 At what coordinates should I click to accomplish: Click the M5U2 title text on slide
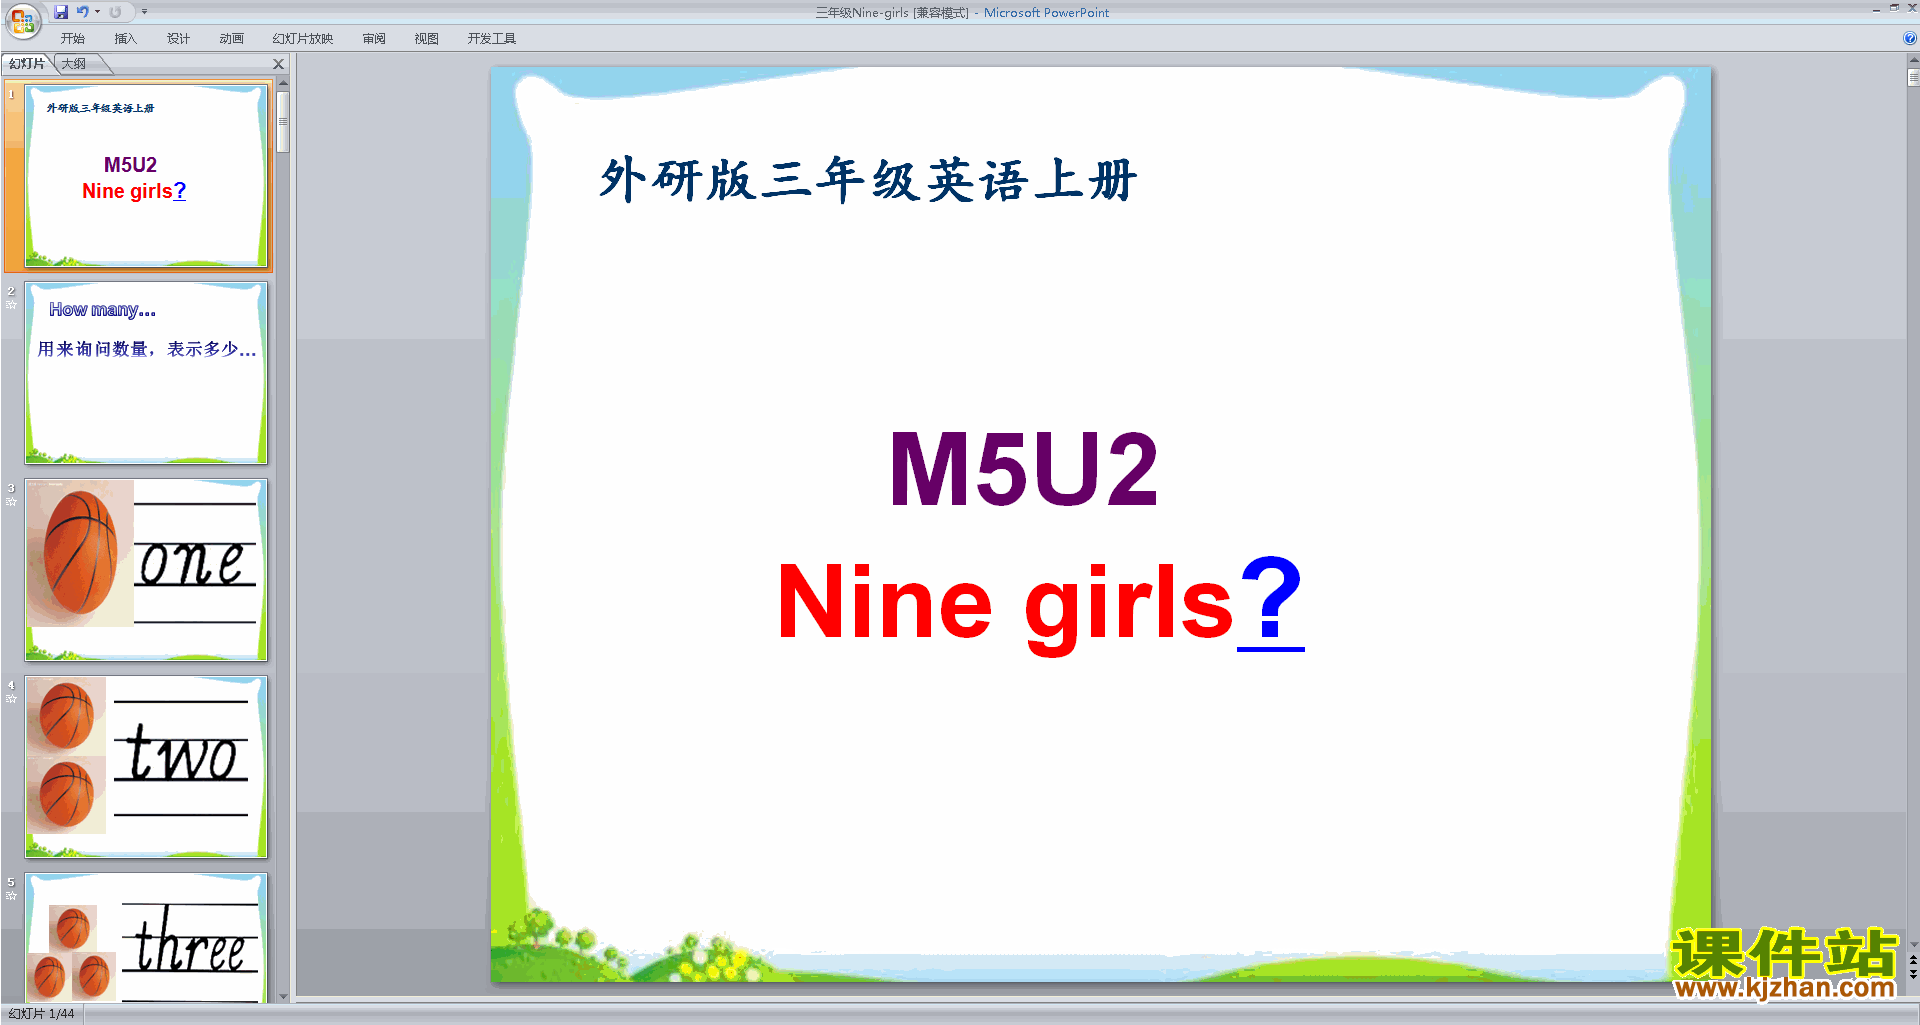tap(1023, 469)
